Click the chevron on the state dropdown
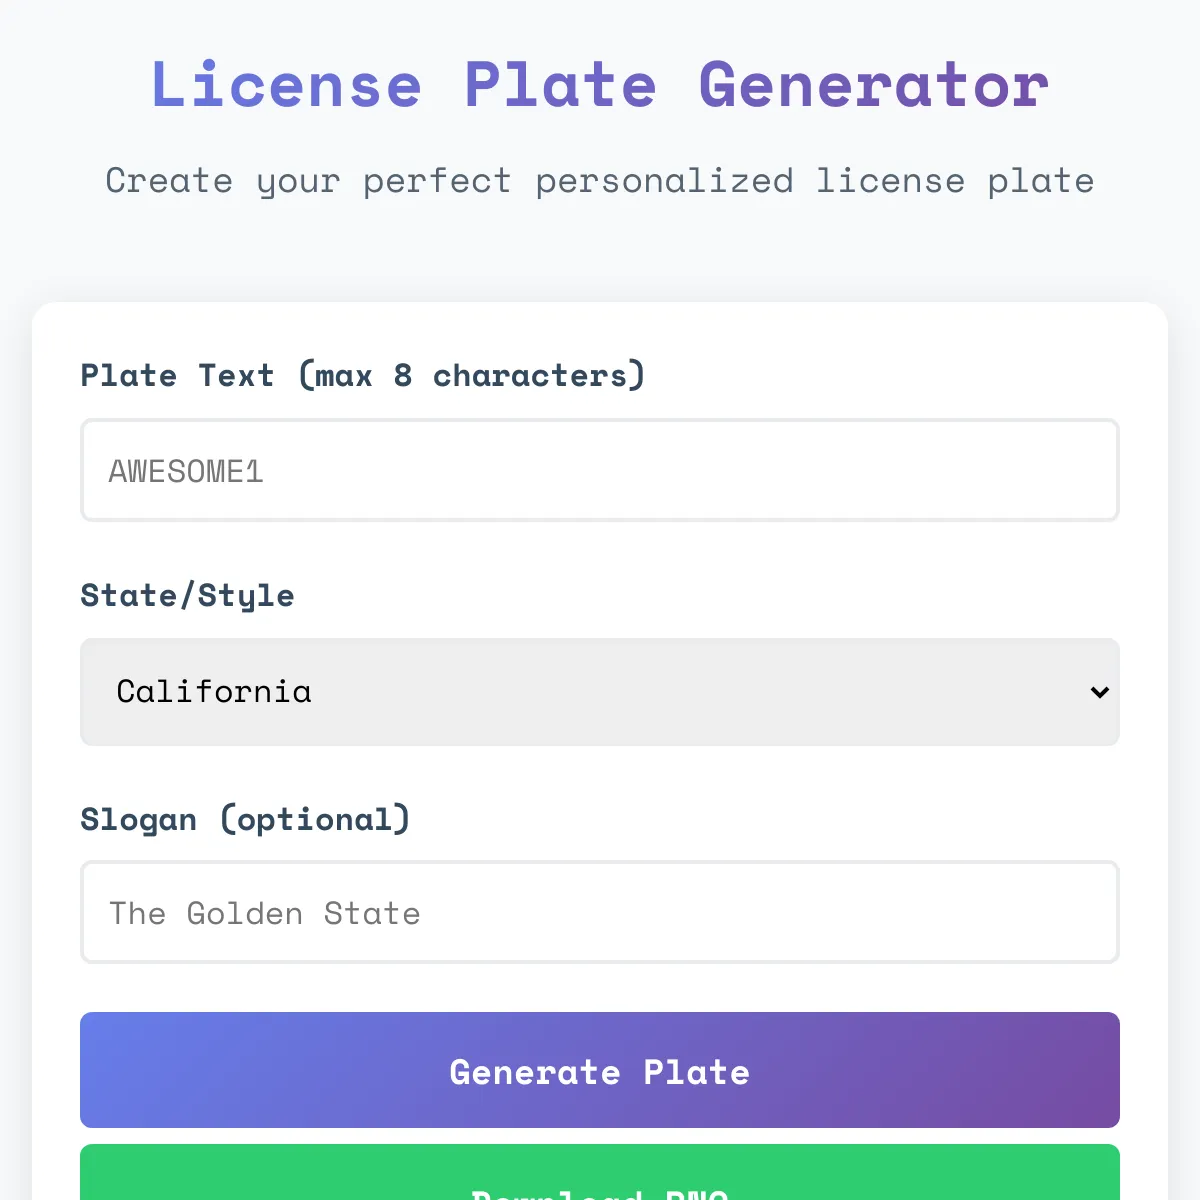Screen dimensions: 1200x1200 1099,692
